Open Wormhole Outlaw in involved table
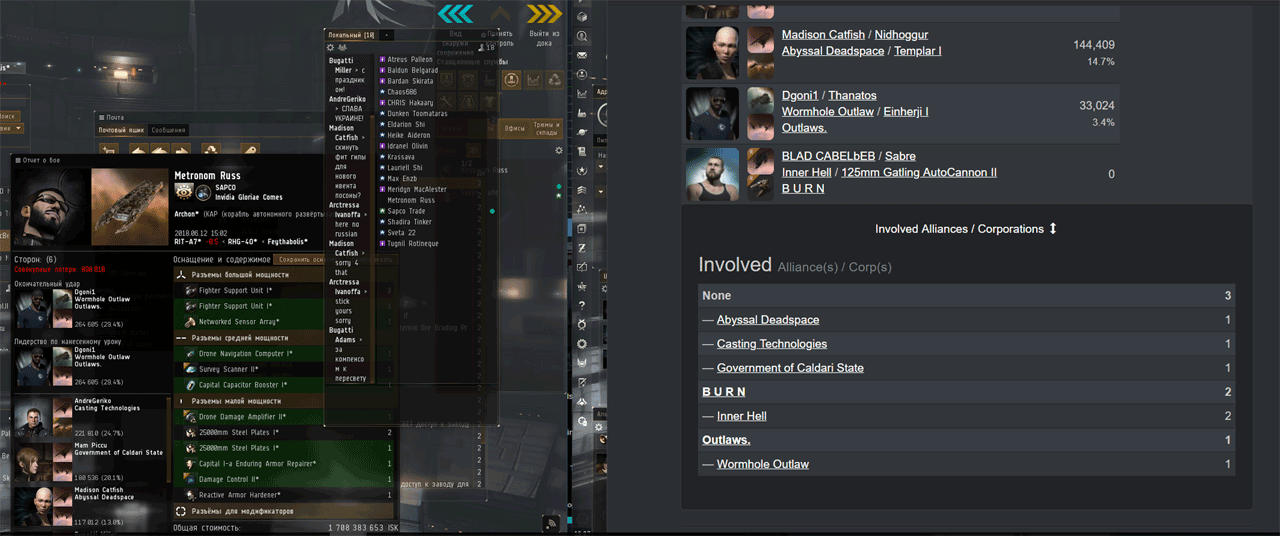 click(x=763, y=464)
